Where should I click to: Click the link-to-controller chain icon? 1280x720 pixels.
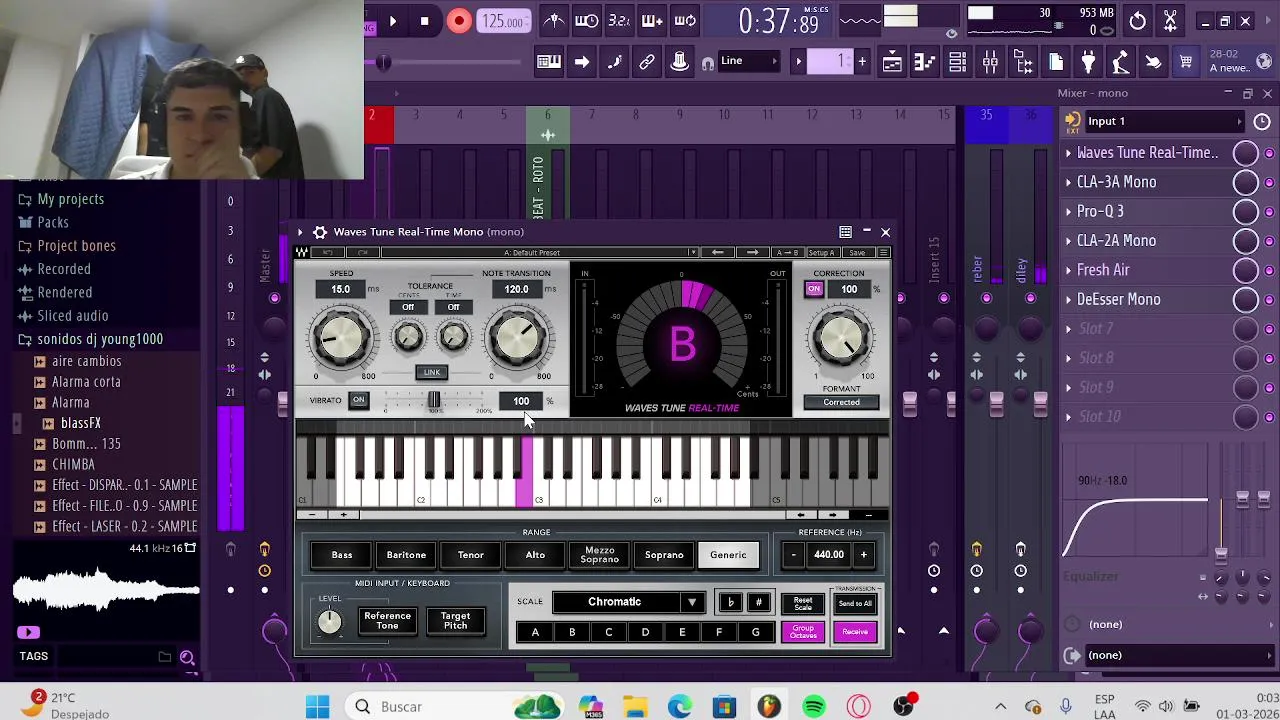click(x=647, y=62)
